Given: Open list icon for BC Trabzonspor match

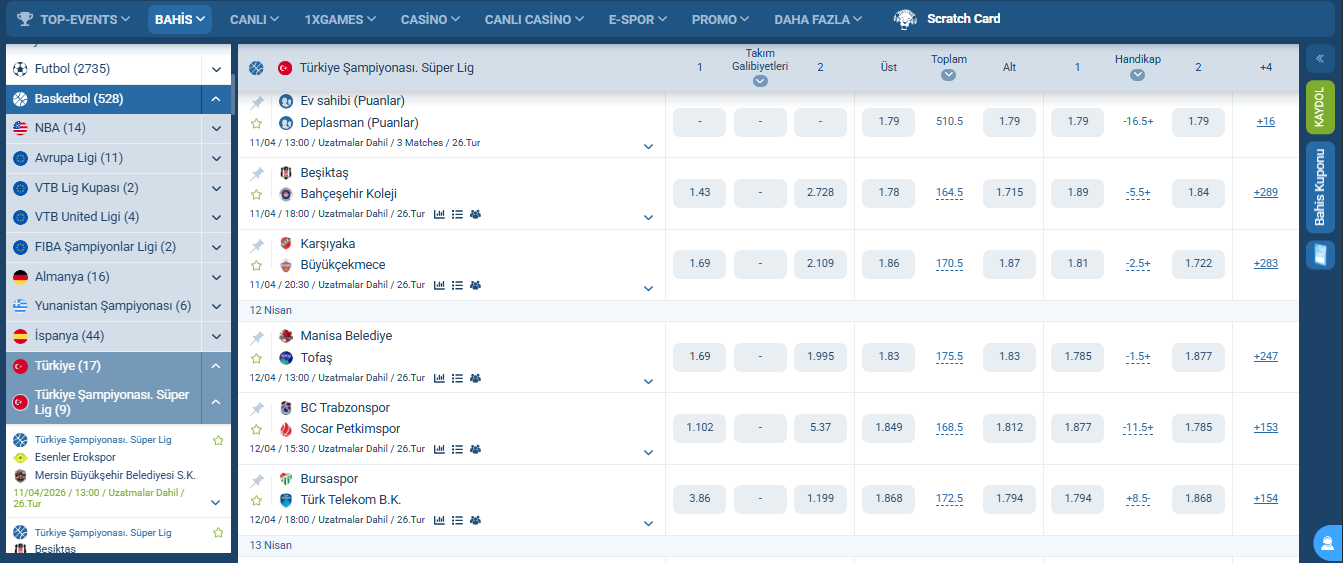Looking at the screenshot, I should point(457,450).
